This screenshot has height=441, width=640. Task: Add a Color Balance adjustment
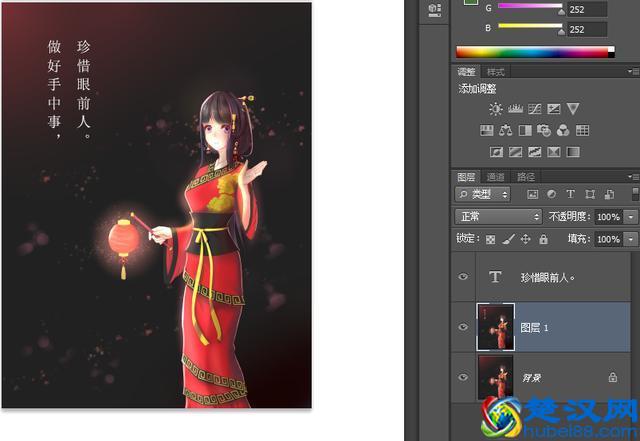point(506,130)
